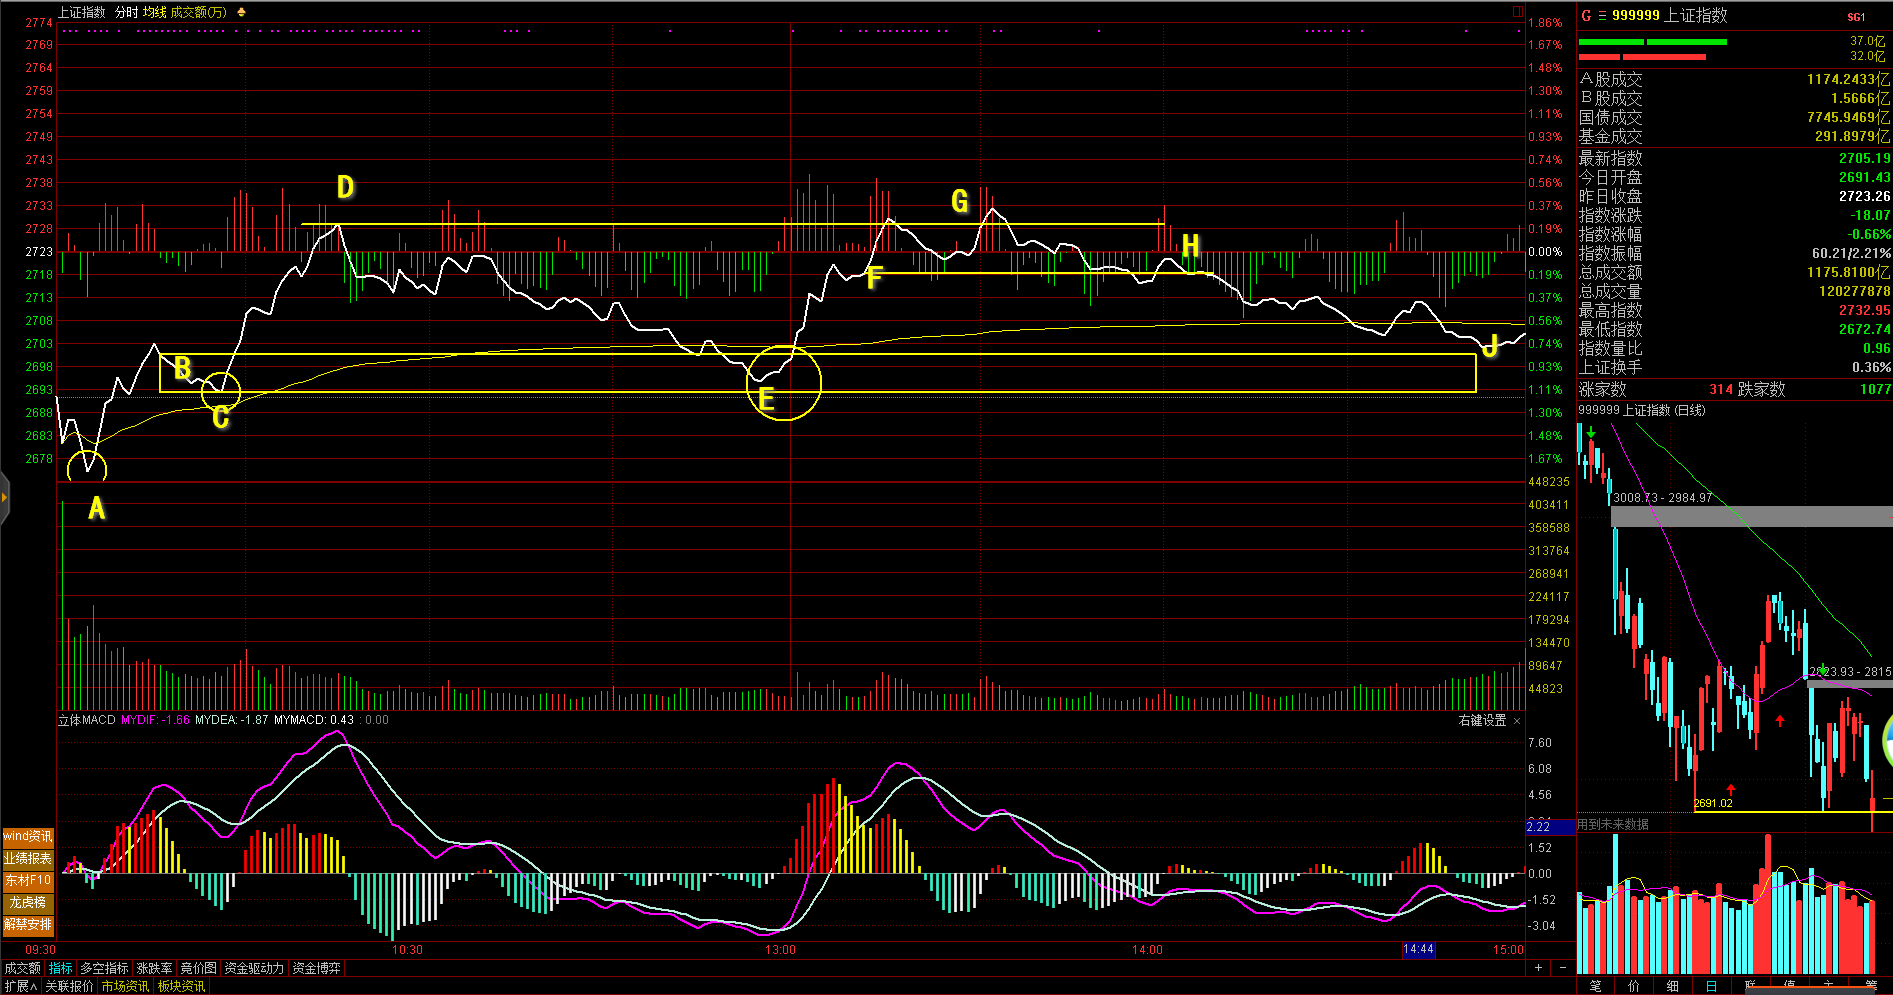The height and width of the screenshot is (995, 1893).
Task: Switch to the 多空指标 tab
Action: 105,968
